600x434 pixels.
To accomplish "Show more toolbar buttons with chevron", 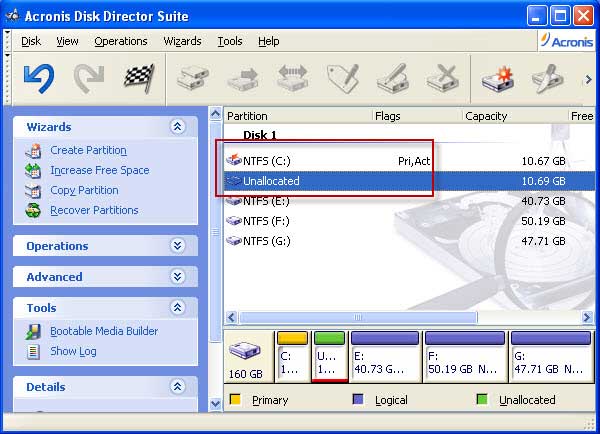I will pyautogui.click(x=589, y=80).
